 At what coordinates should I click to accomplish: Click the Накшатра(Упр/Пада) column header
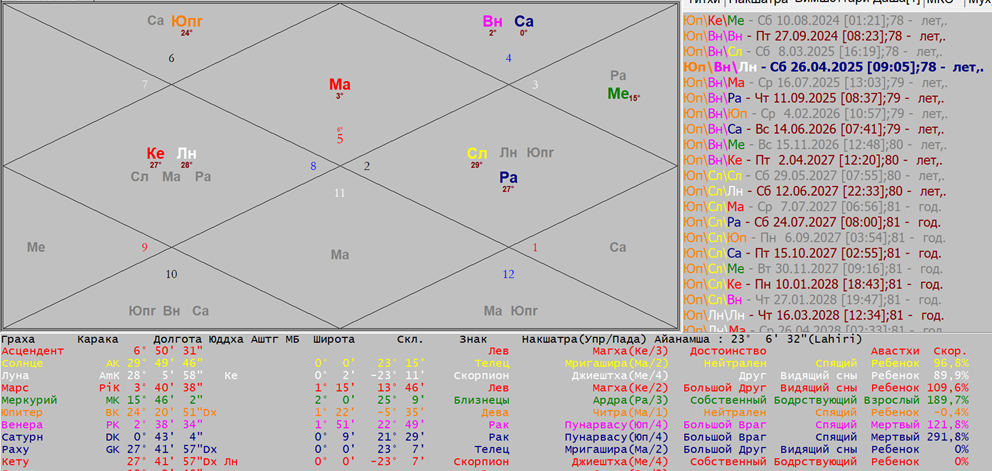pyautogui.click(x=585, y=339)
